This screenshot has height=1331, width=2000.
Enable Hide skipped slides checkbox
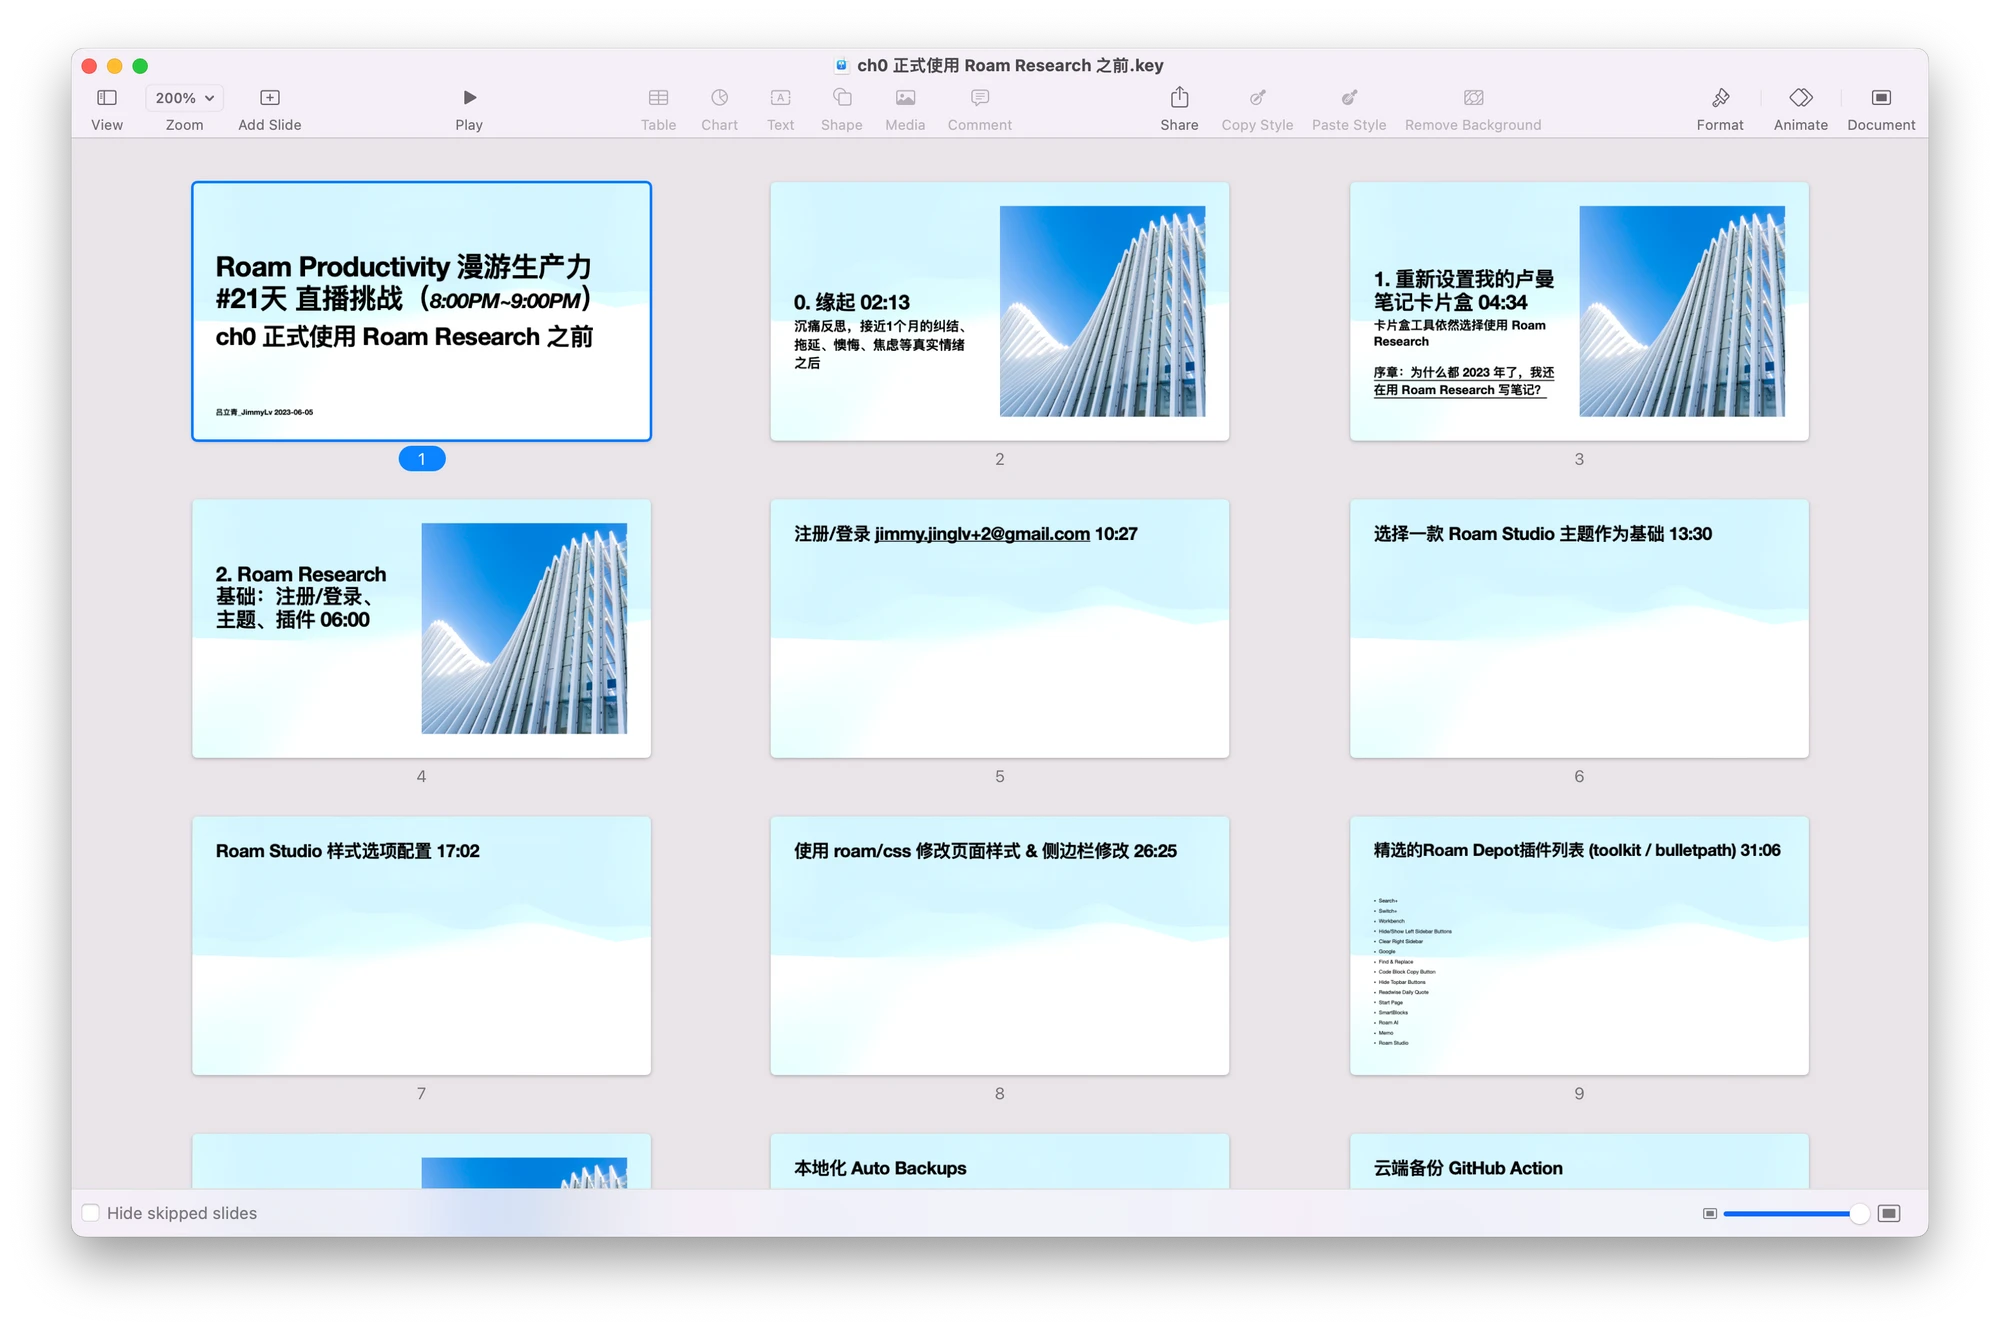point(91,1213)
